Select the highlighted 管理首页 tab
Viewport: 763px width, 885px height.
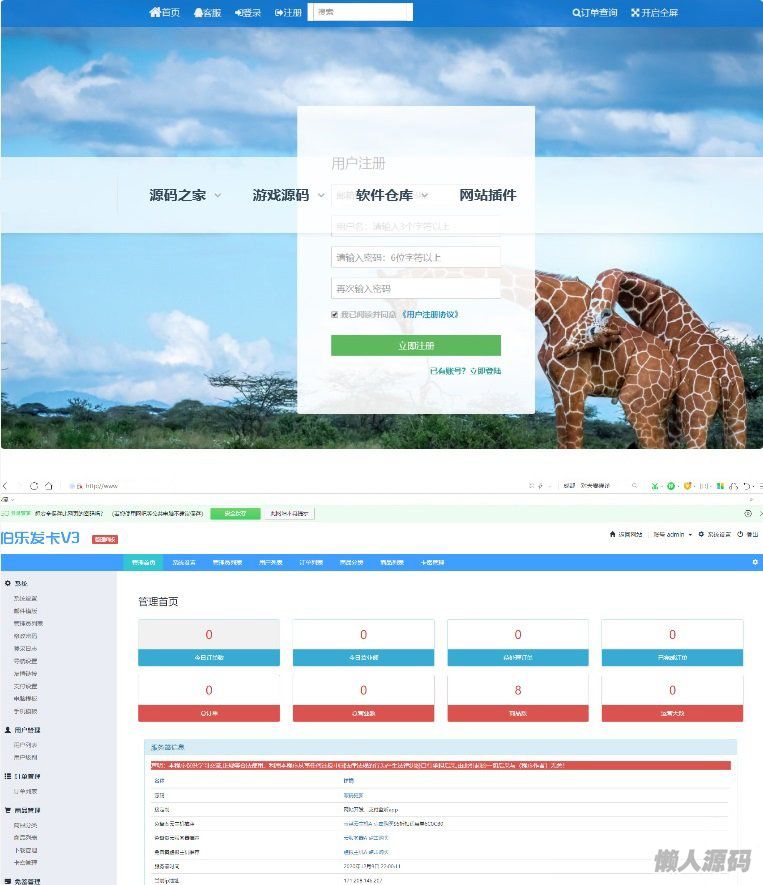coord(143,563)
